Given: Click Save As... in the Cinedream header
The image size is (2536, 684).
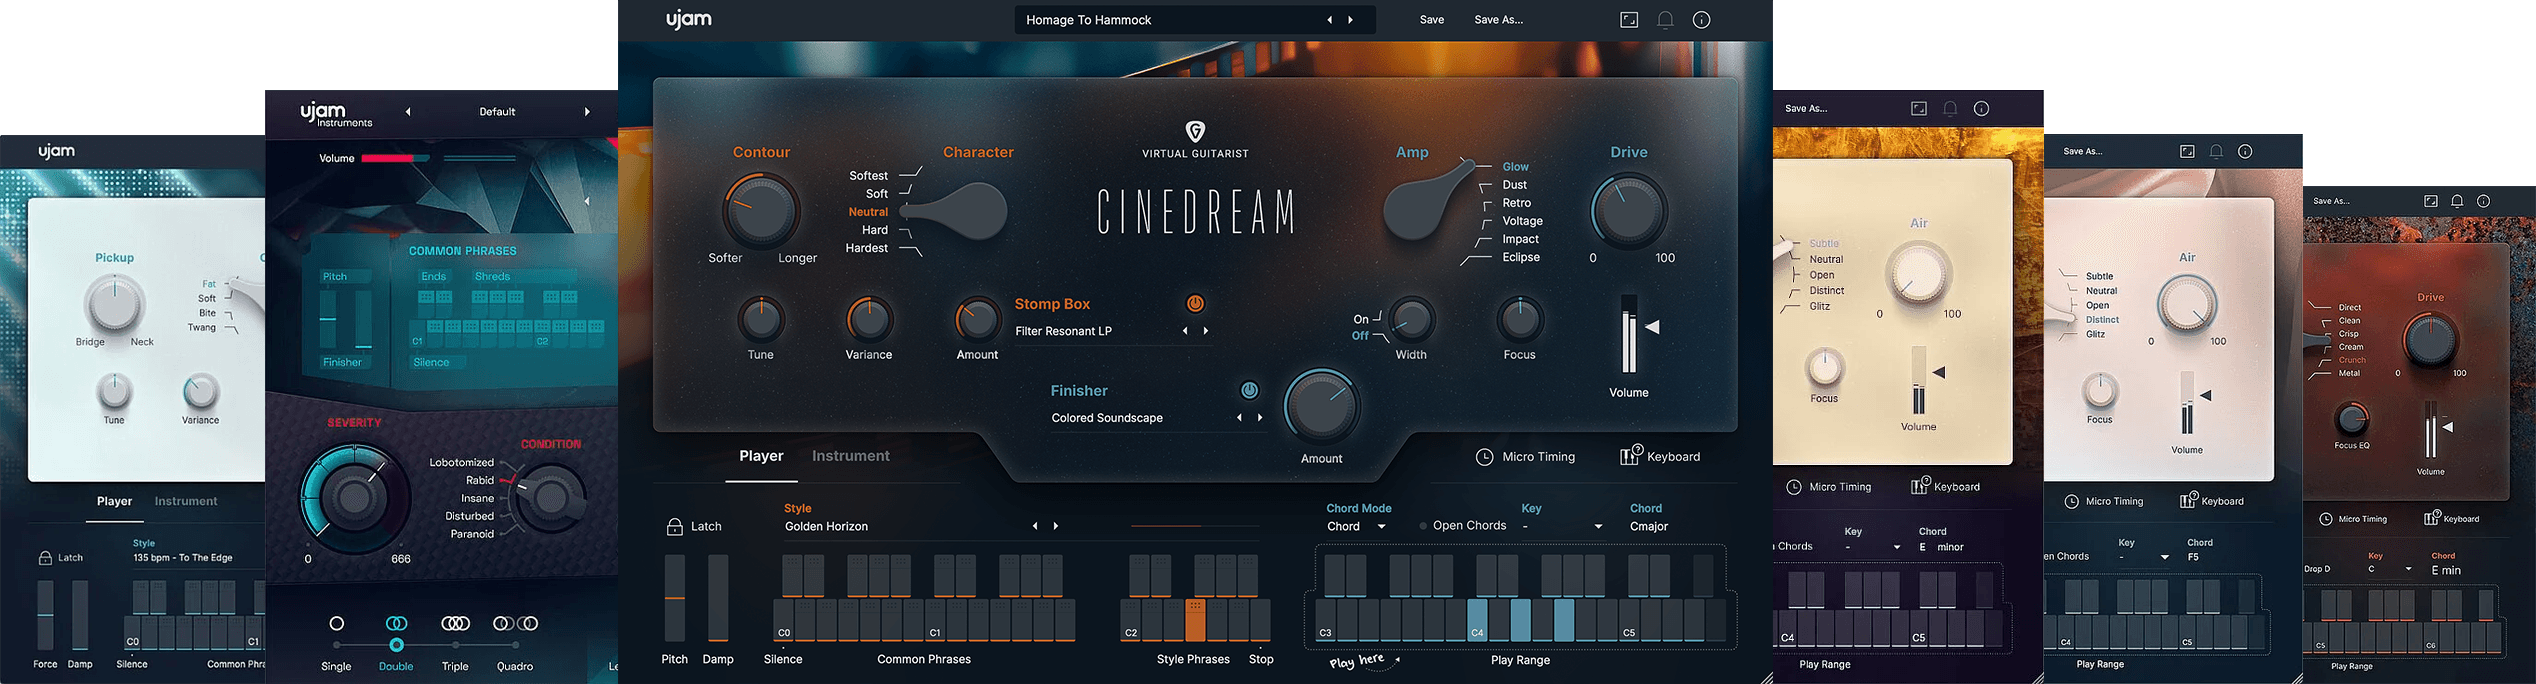Looking at the screenshot, I should pyautogui.click(x=1498, y=20).
